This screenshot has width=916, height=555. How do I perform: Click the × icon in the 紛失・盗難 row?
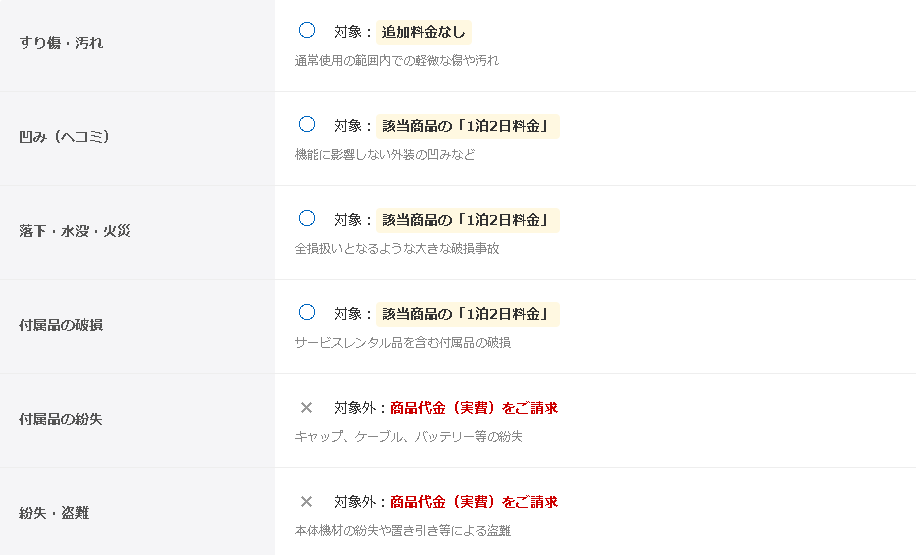pyautogui.click(x=307, y=501)
